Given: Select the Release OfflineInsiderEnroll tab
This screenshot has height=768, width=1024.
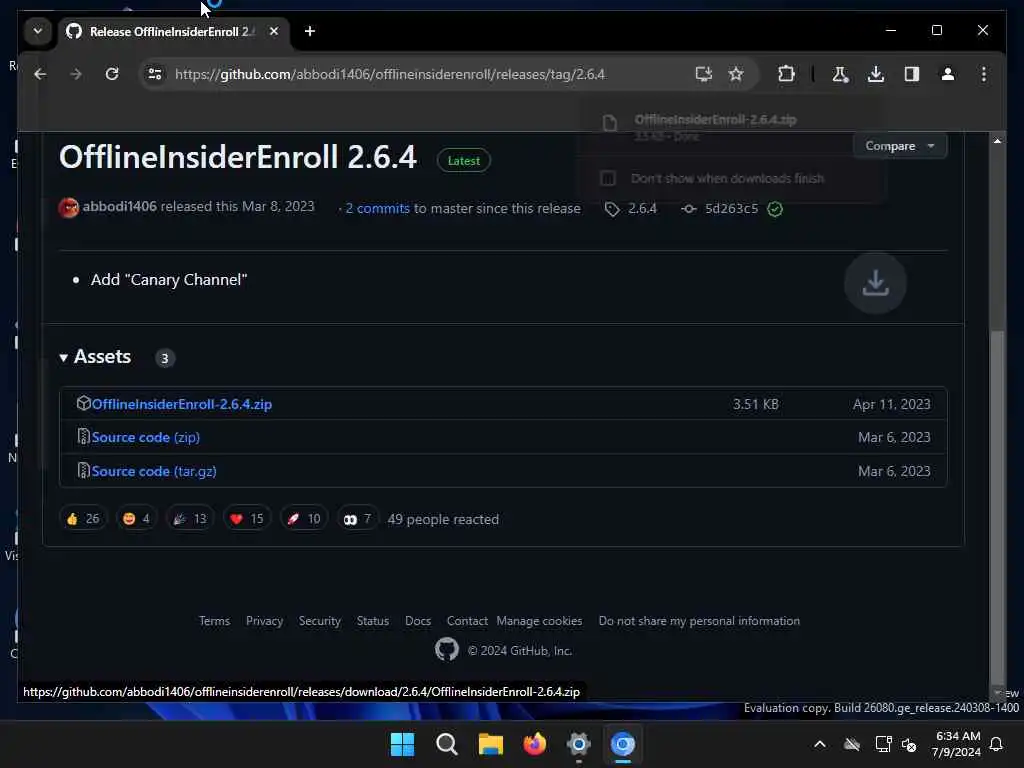Looking at the screenshot, I should (x=173, y=31).
